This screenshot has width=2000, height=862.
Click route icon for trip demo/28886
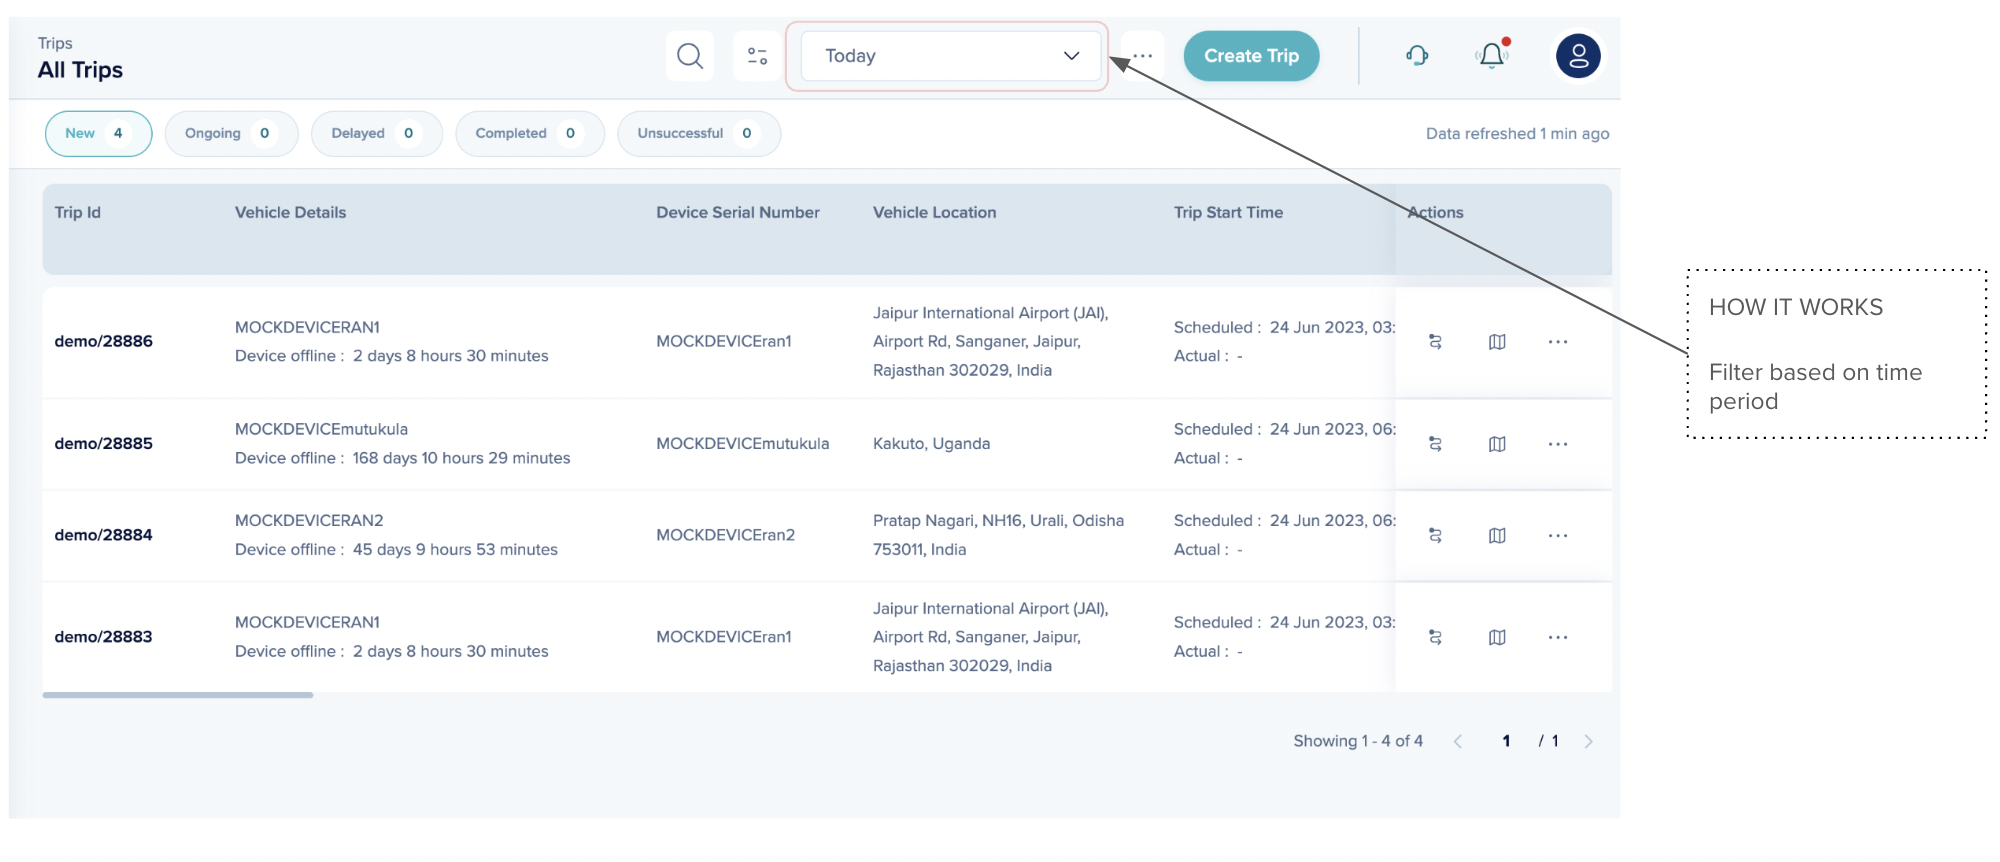coord(1435,342)
